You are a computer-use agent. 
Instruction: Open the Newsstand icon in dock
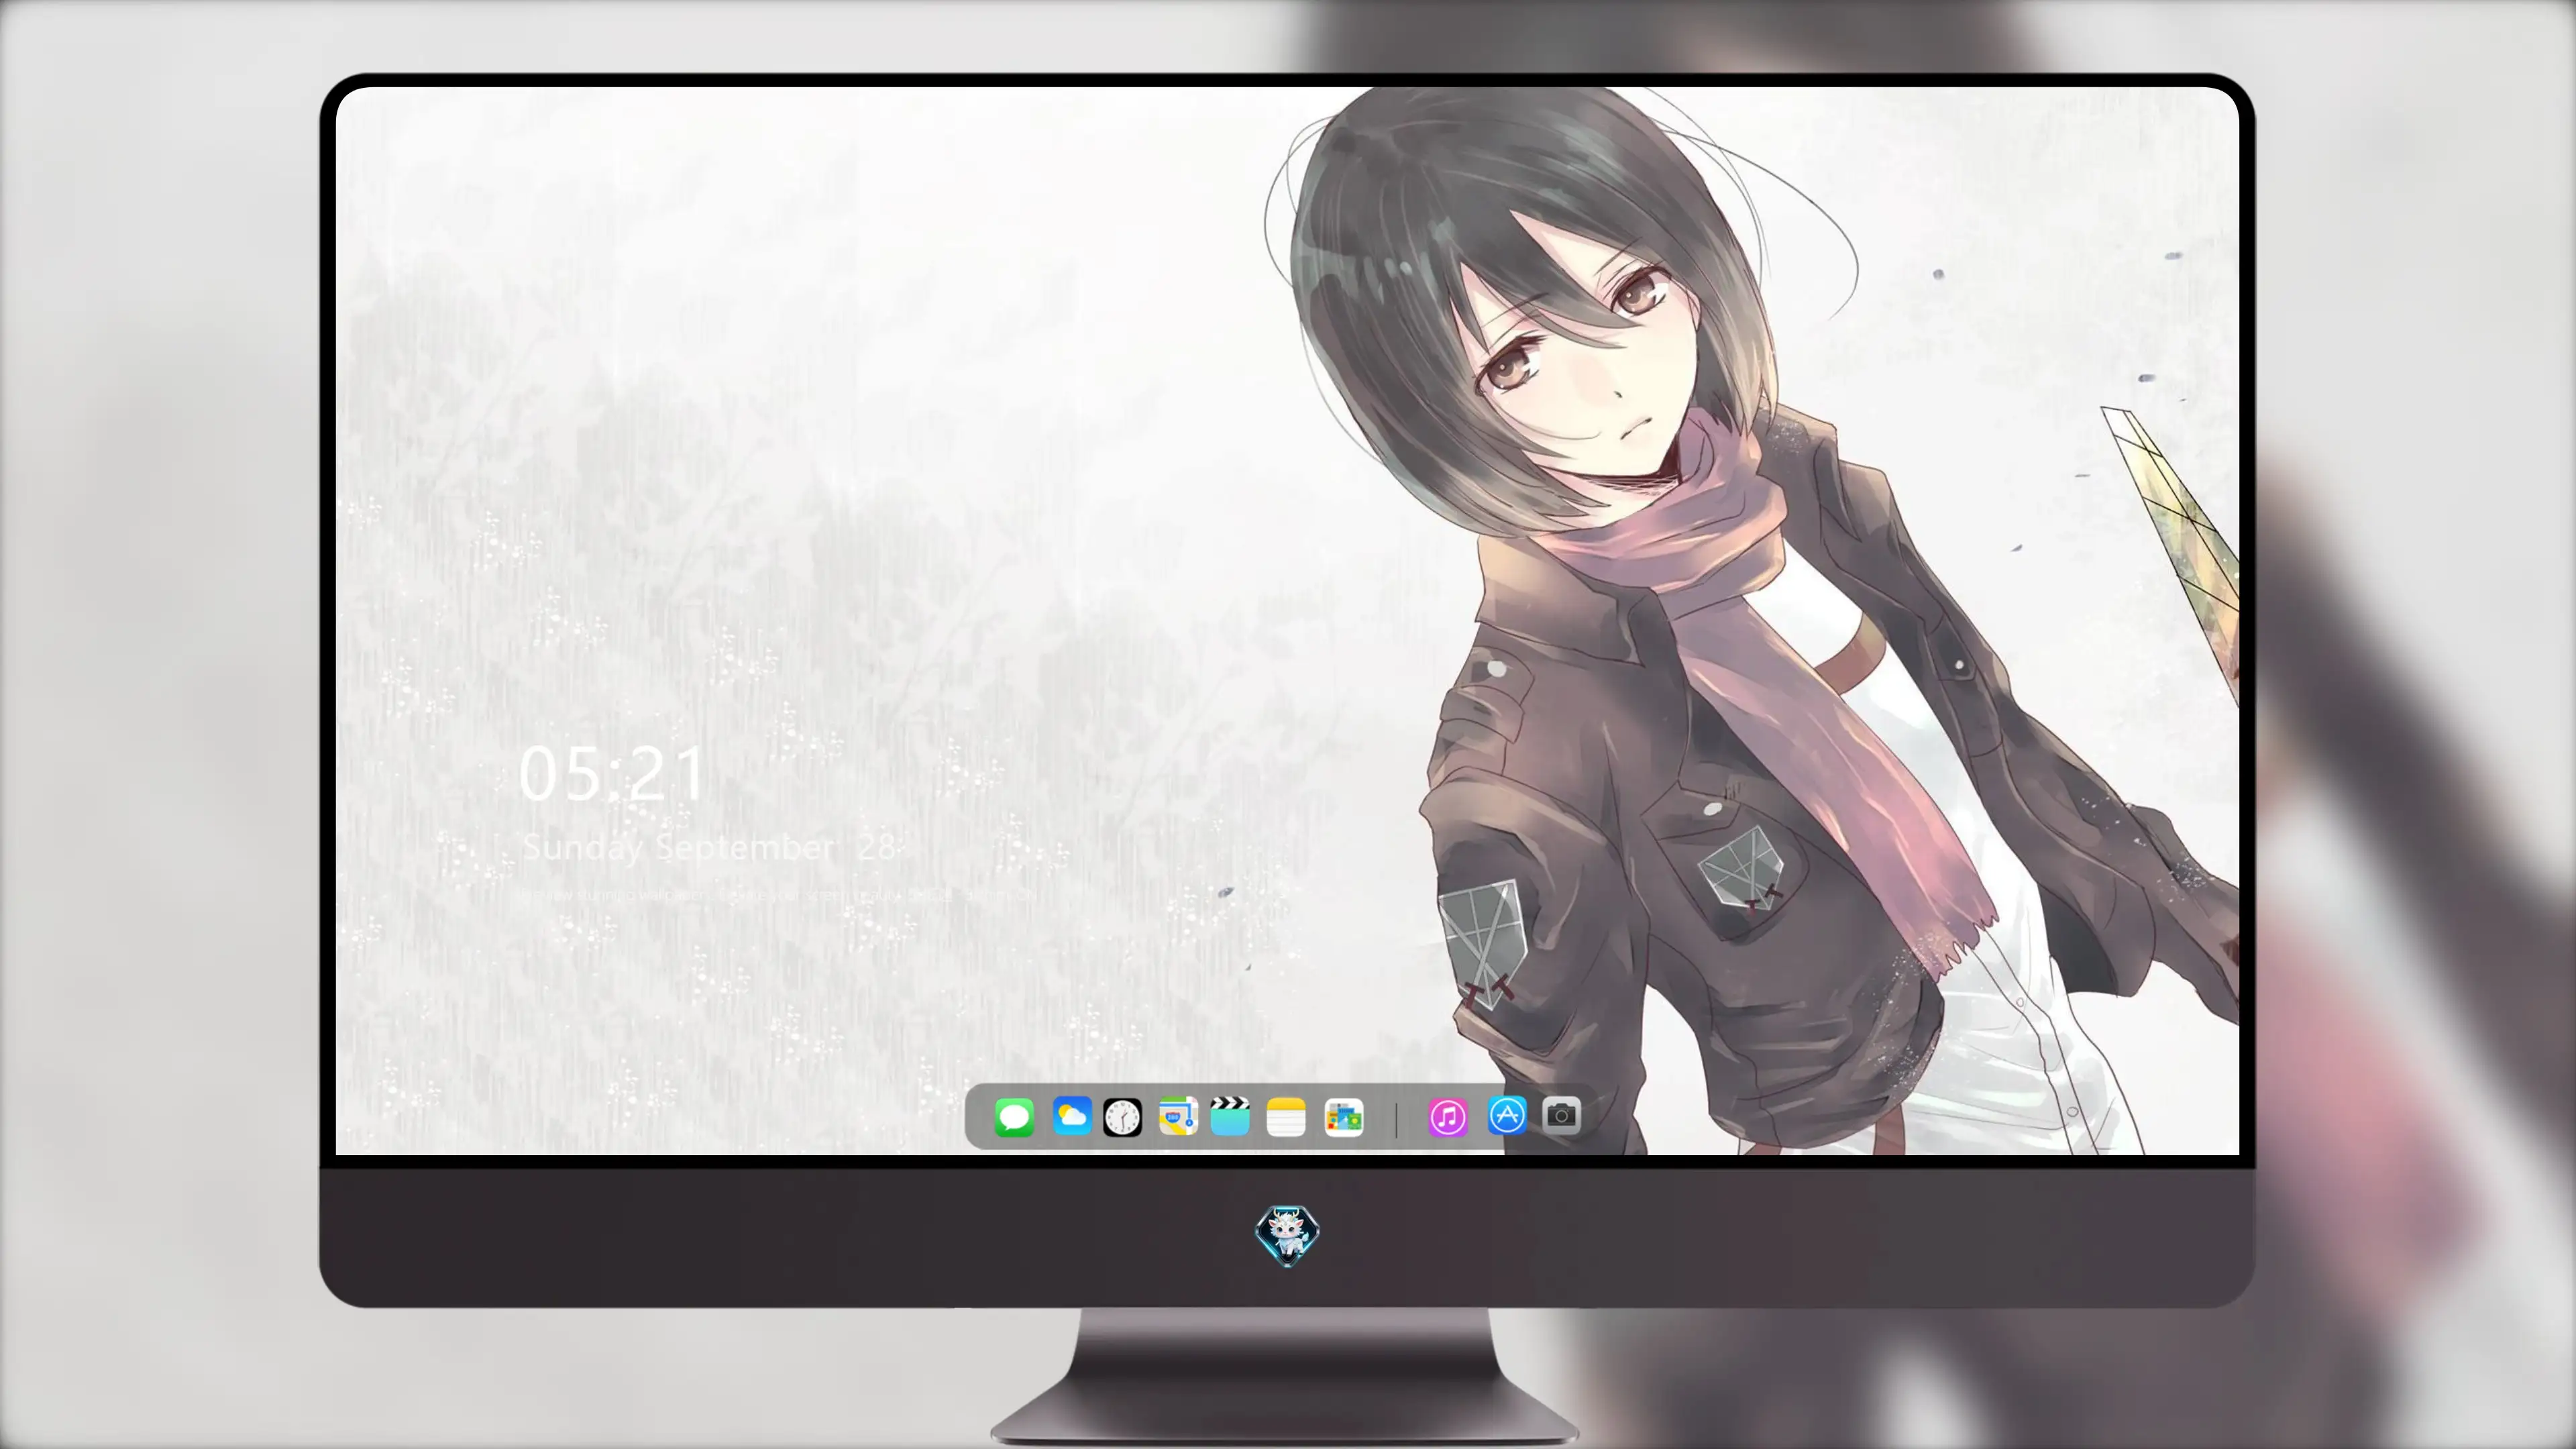pos(1343,1117)
